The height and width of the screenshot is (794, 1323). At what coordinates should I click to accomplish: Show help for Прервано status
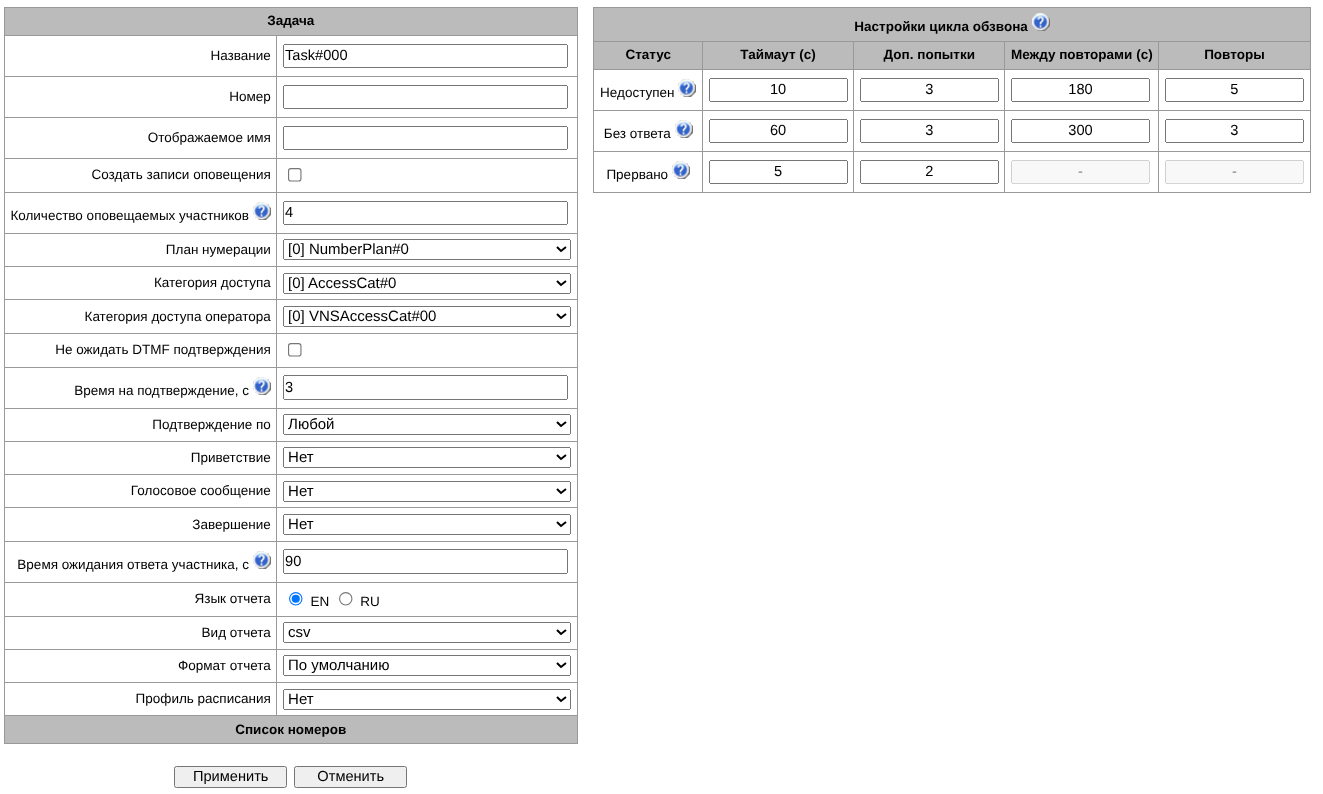(681, 171)
